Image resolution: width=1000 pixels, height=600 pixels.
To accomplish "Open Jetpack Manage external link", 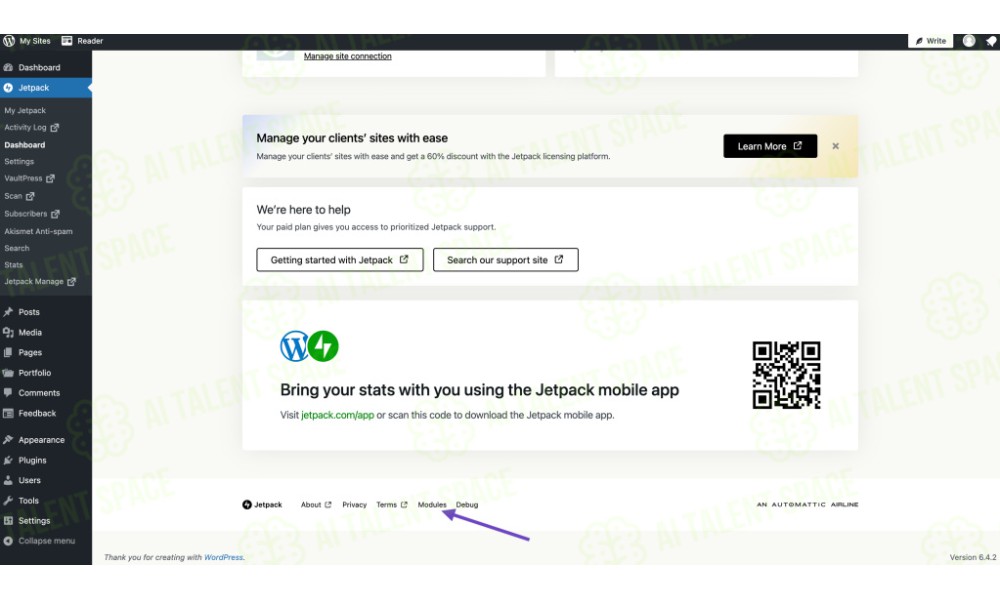I will 40,282.
